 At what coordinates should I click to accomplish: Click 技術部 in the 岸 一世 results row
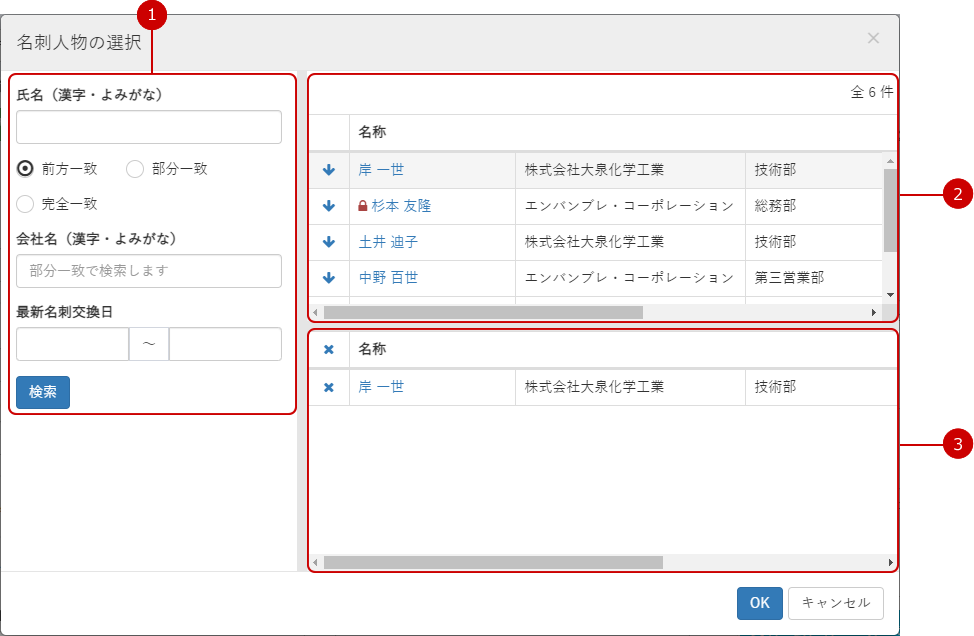[x=775, y=170]
